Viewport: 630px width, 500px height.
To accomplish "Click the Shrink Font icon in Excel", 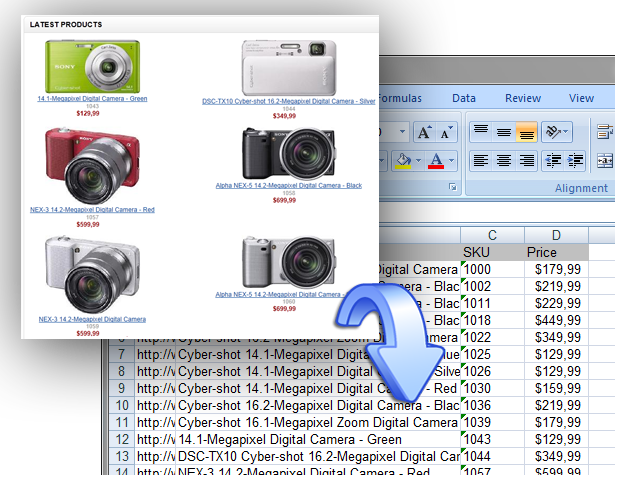I will 446,132.
